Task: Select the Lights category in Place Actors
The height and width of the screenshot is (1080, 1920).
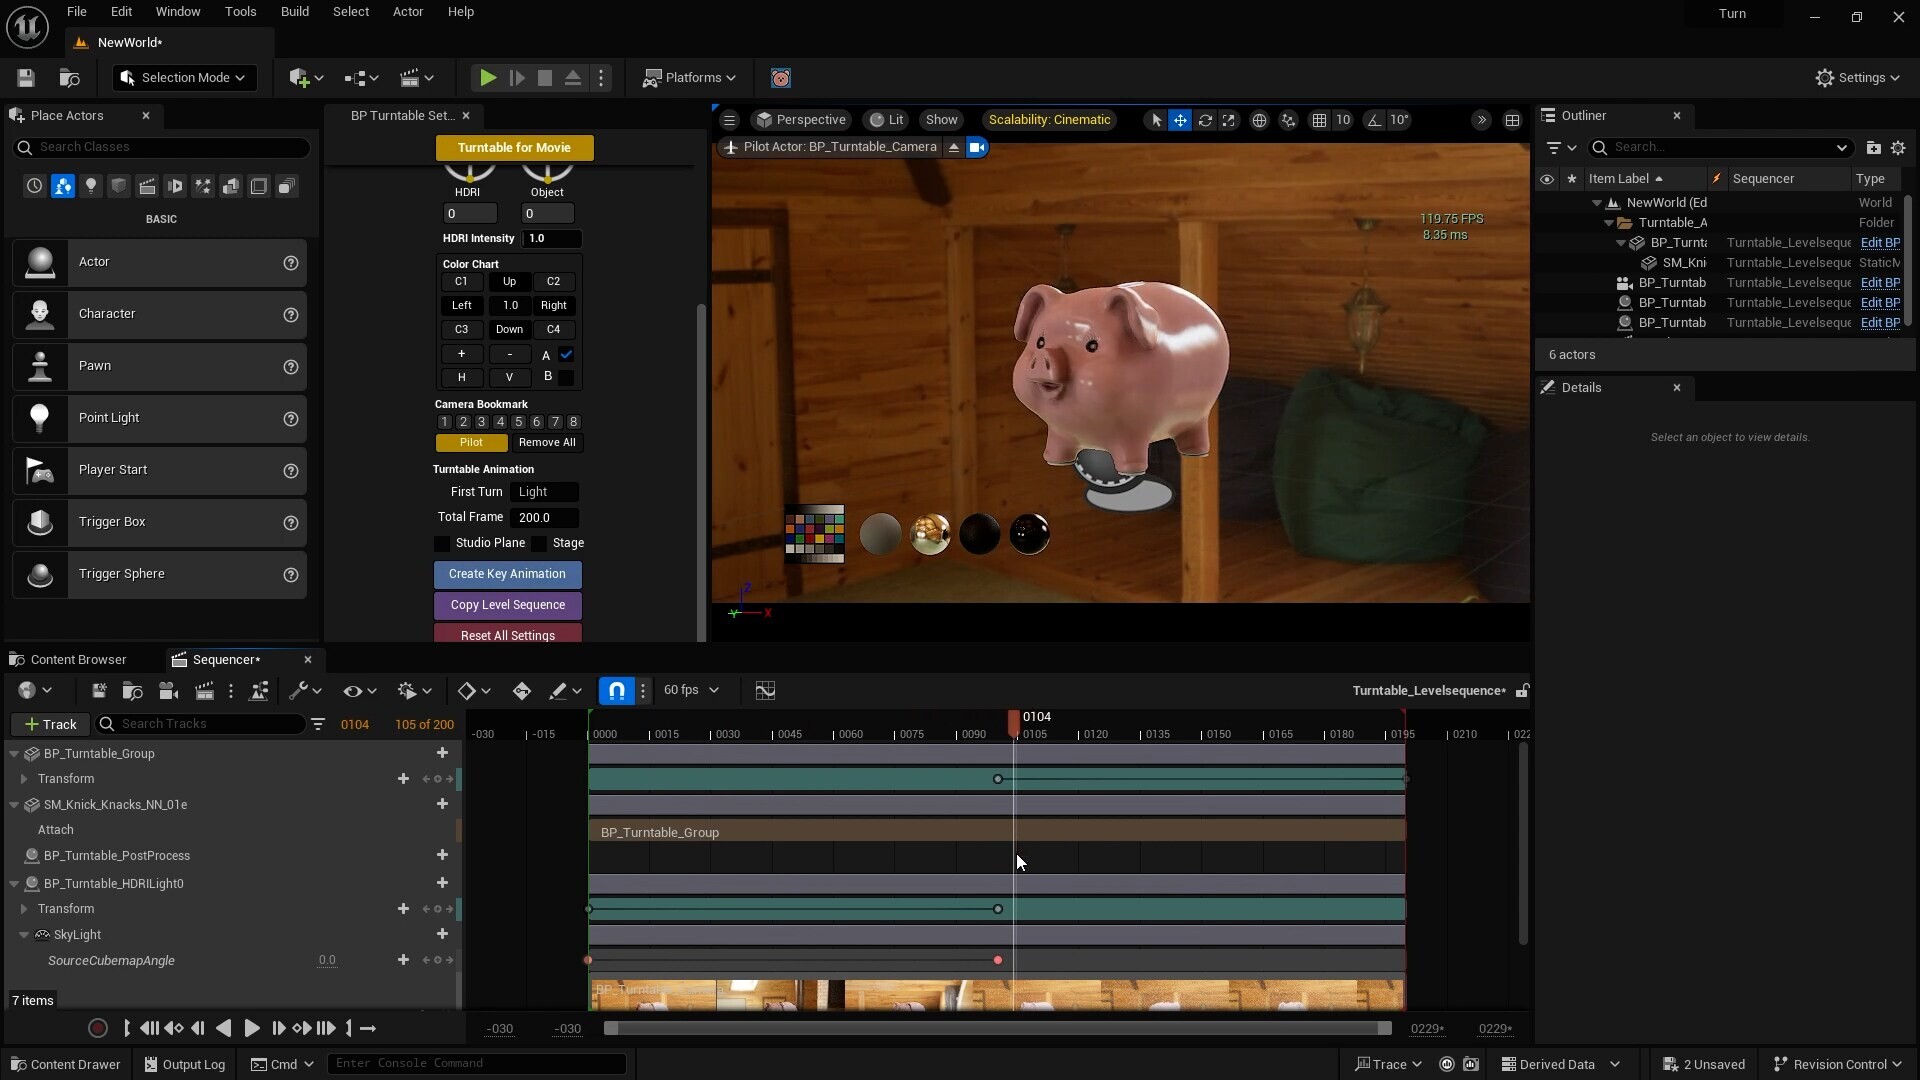Action: coord(91,186)
